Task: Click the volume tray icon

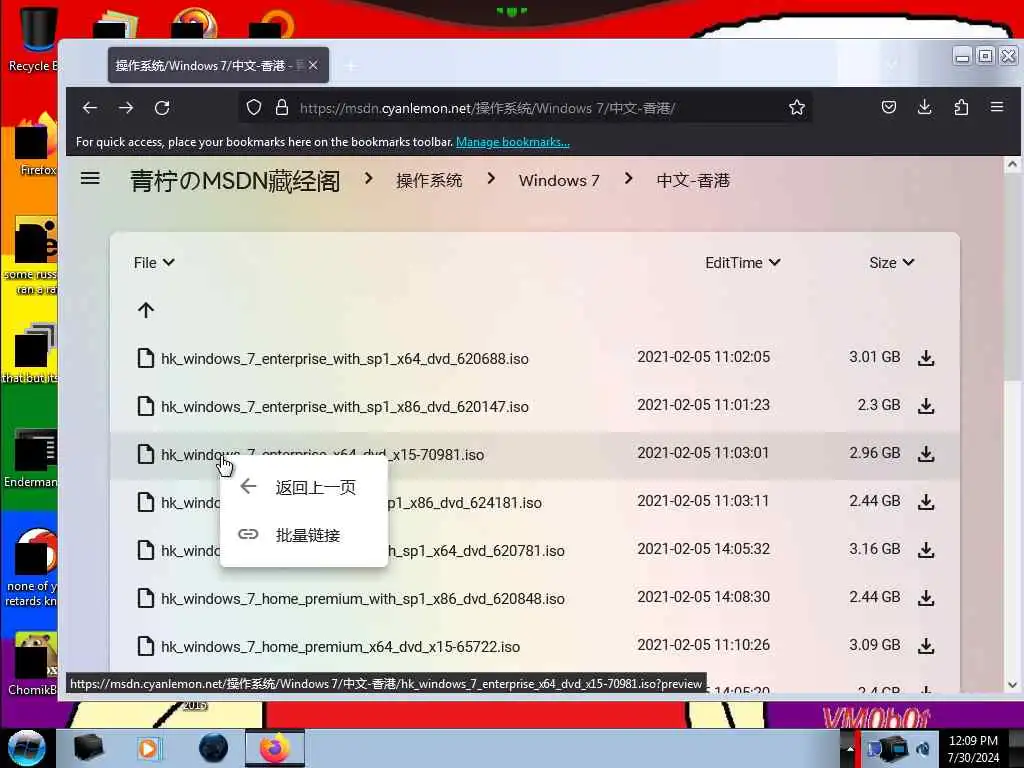Action: pos(923,748)
